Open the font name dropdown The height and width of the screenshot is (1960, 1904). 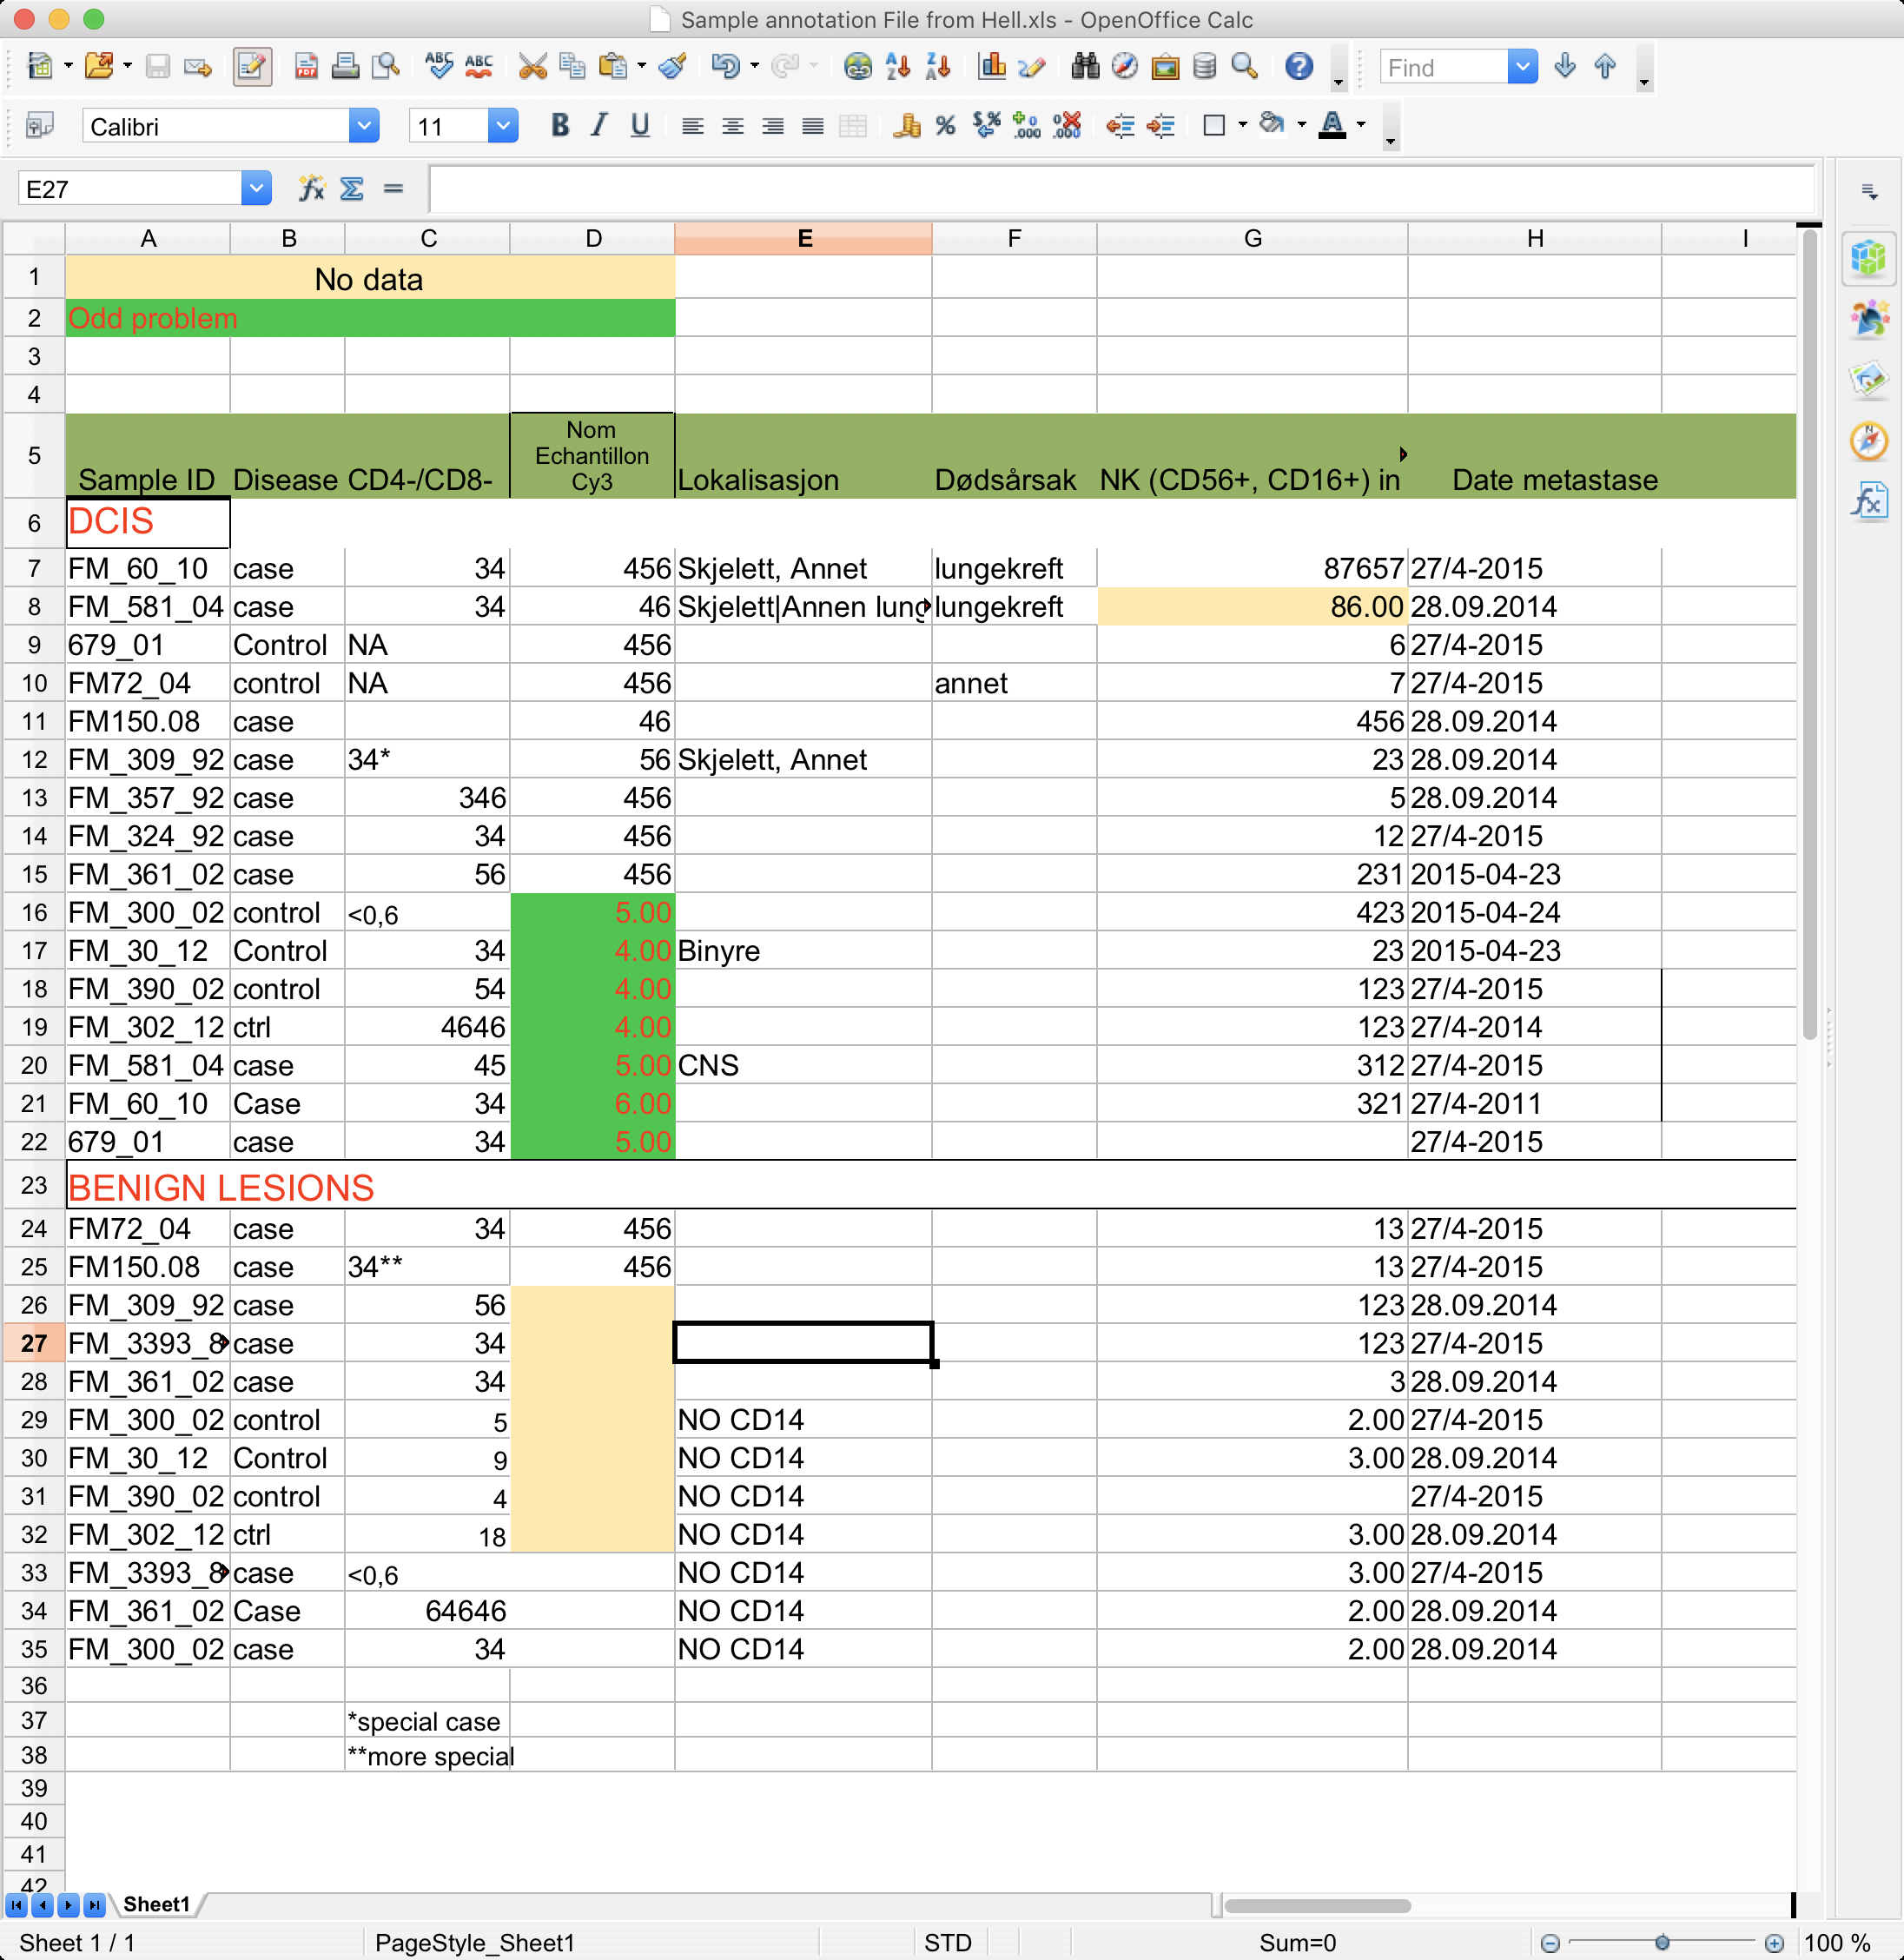pos(364,125)
